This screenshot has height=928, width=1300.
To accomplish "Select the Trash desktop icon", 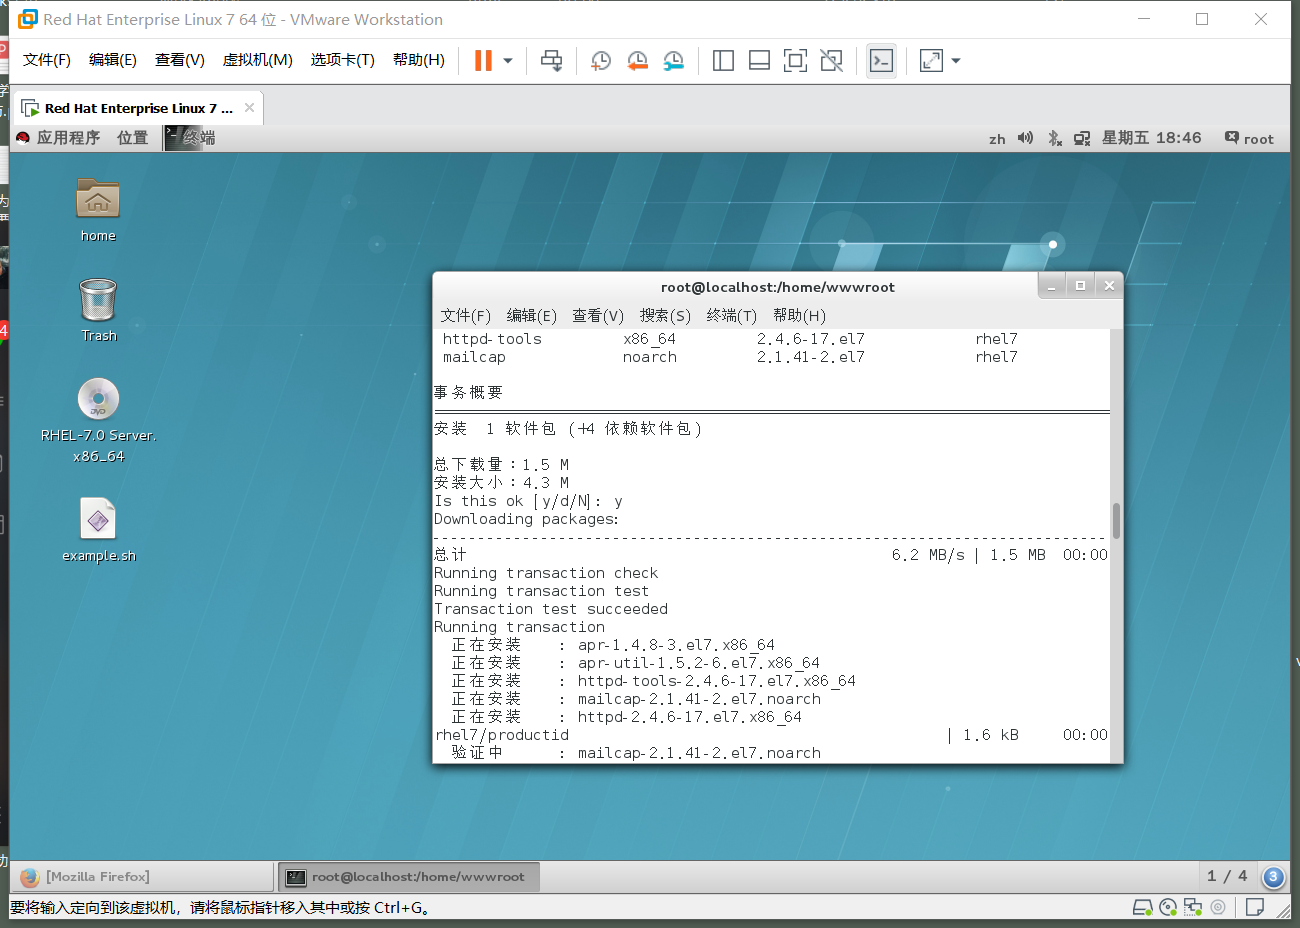I will point(98,310).
